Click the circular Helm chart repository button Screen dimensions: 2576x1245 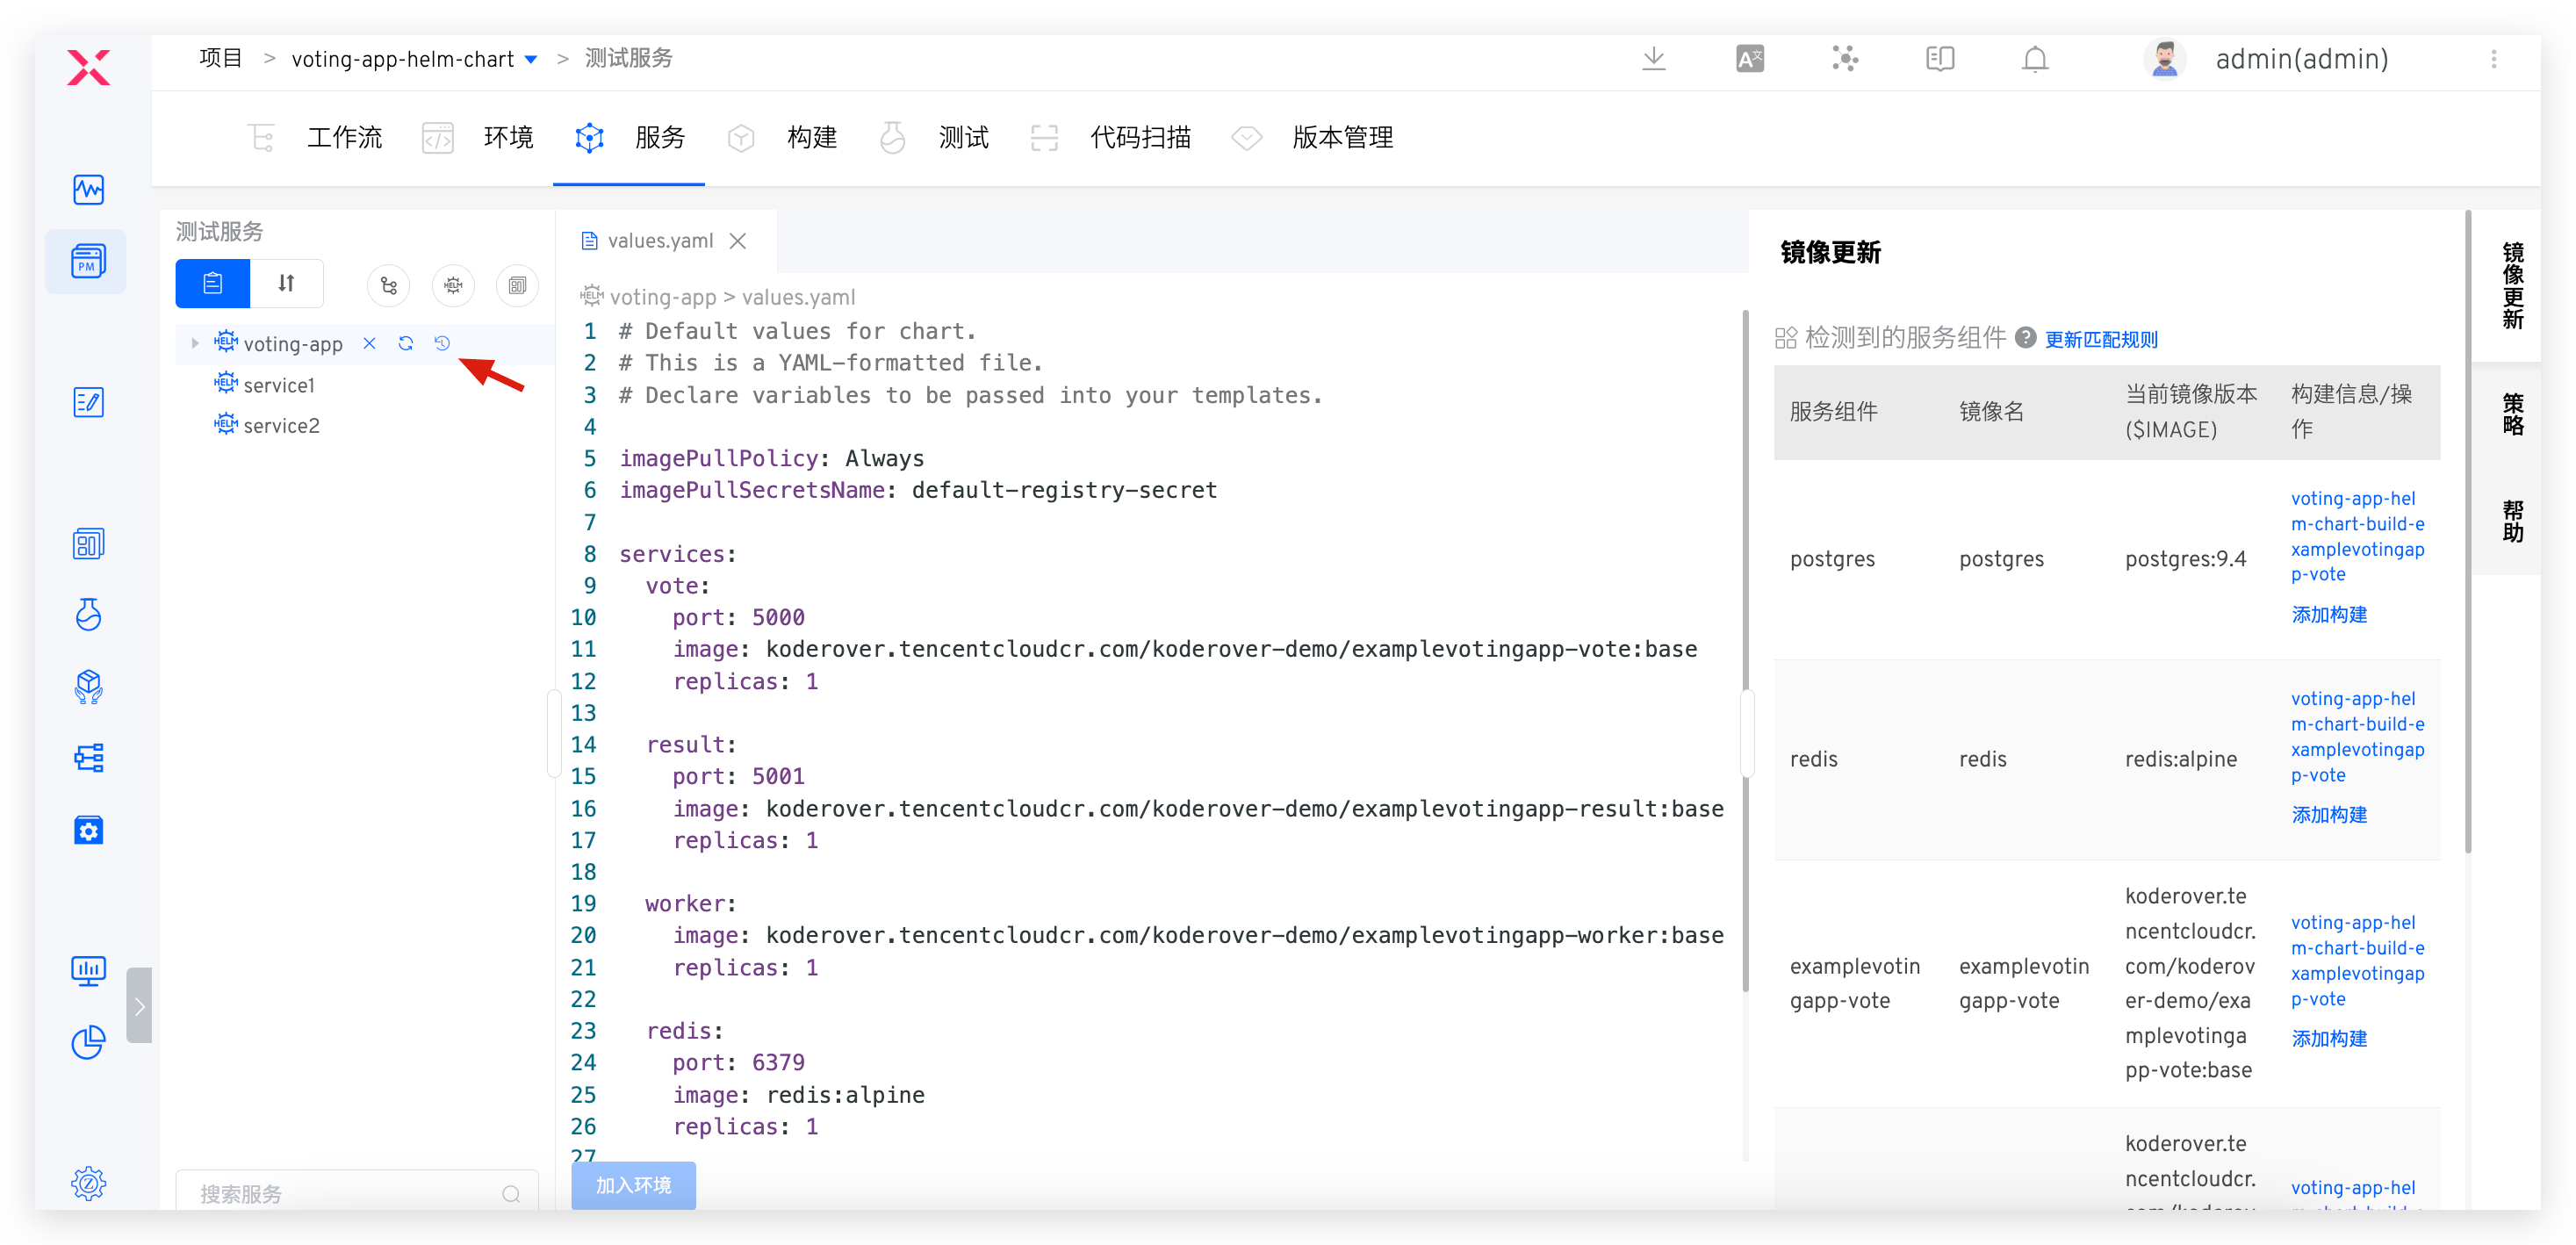point(453,285)
